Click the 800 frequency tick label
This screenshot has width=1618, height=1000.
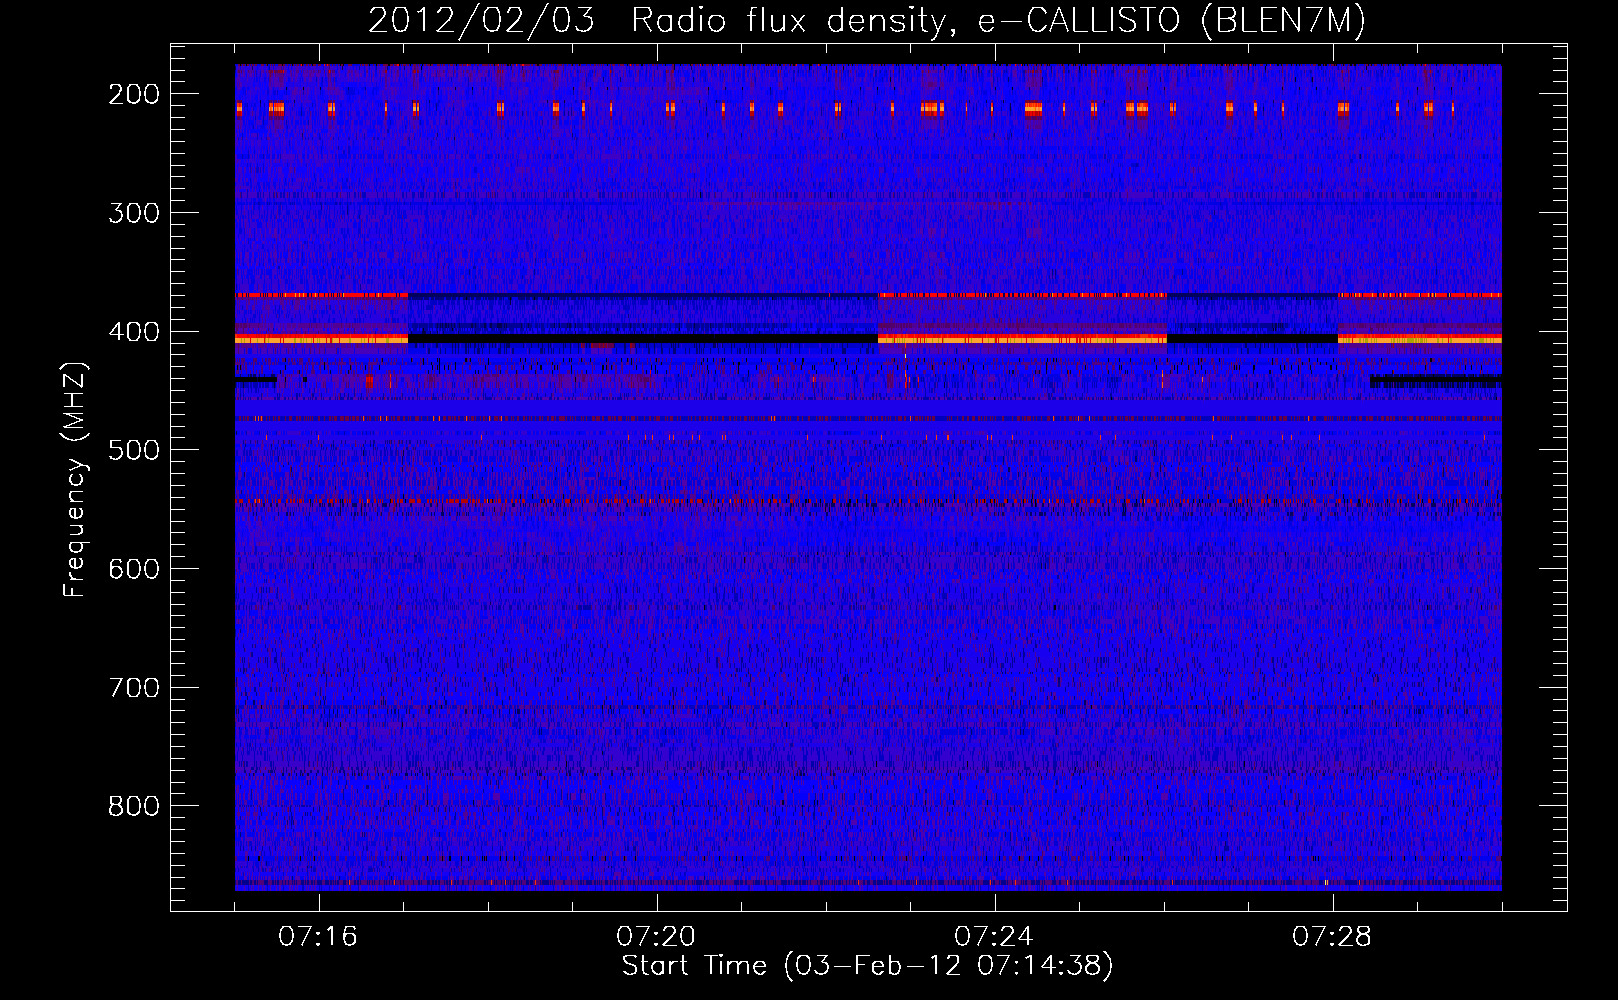coord(134,806)
